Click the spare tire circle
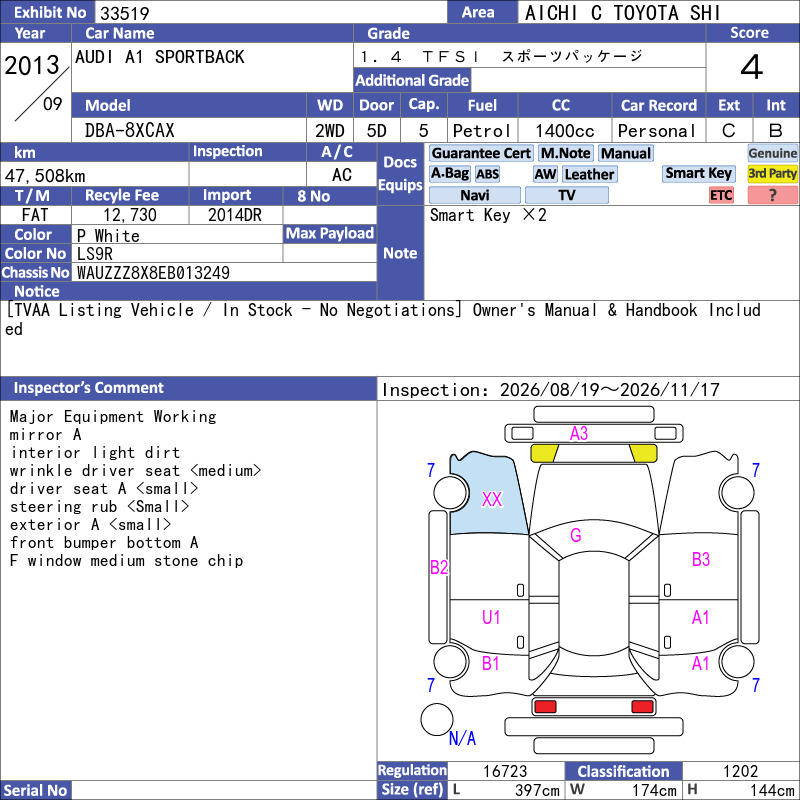Image resolution: width=800 pixels, height=800 pixels. pyautogui.click(x=437, y=719)
